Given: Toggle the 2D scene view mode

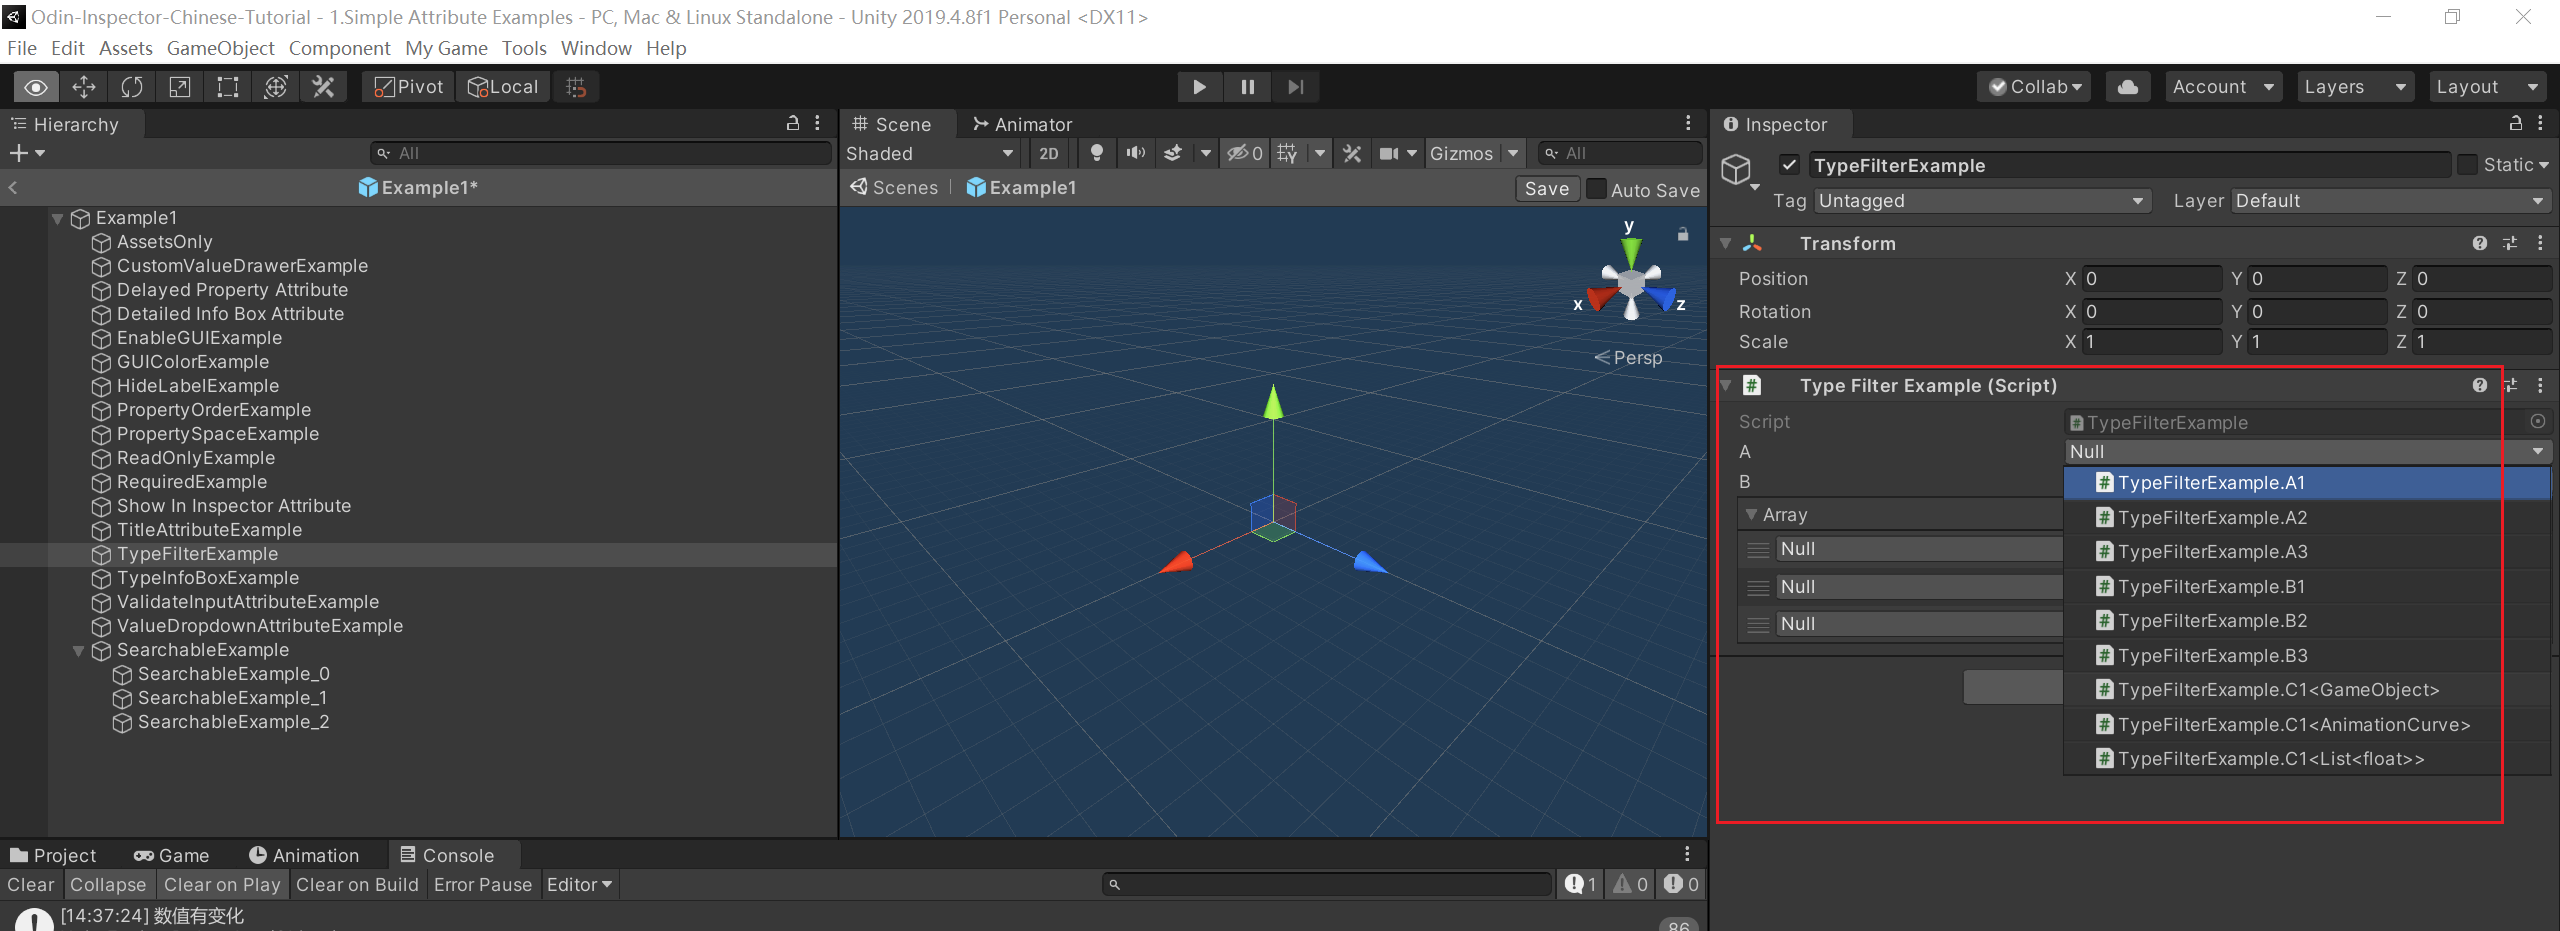Looking at the screenshot, I should [1048, 153].
